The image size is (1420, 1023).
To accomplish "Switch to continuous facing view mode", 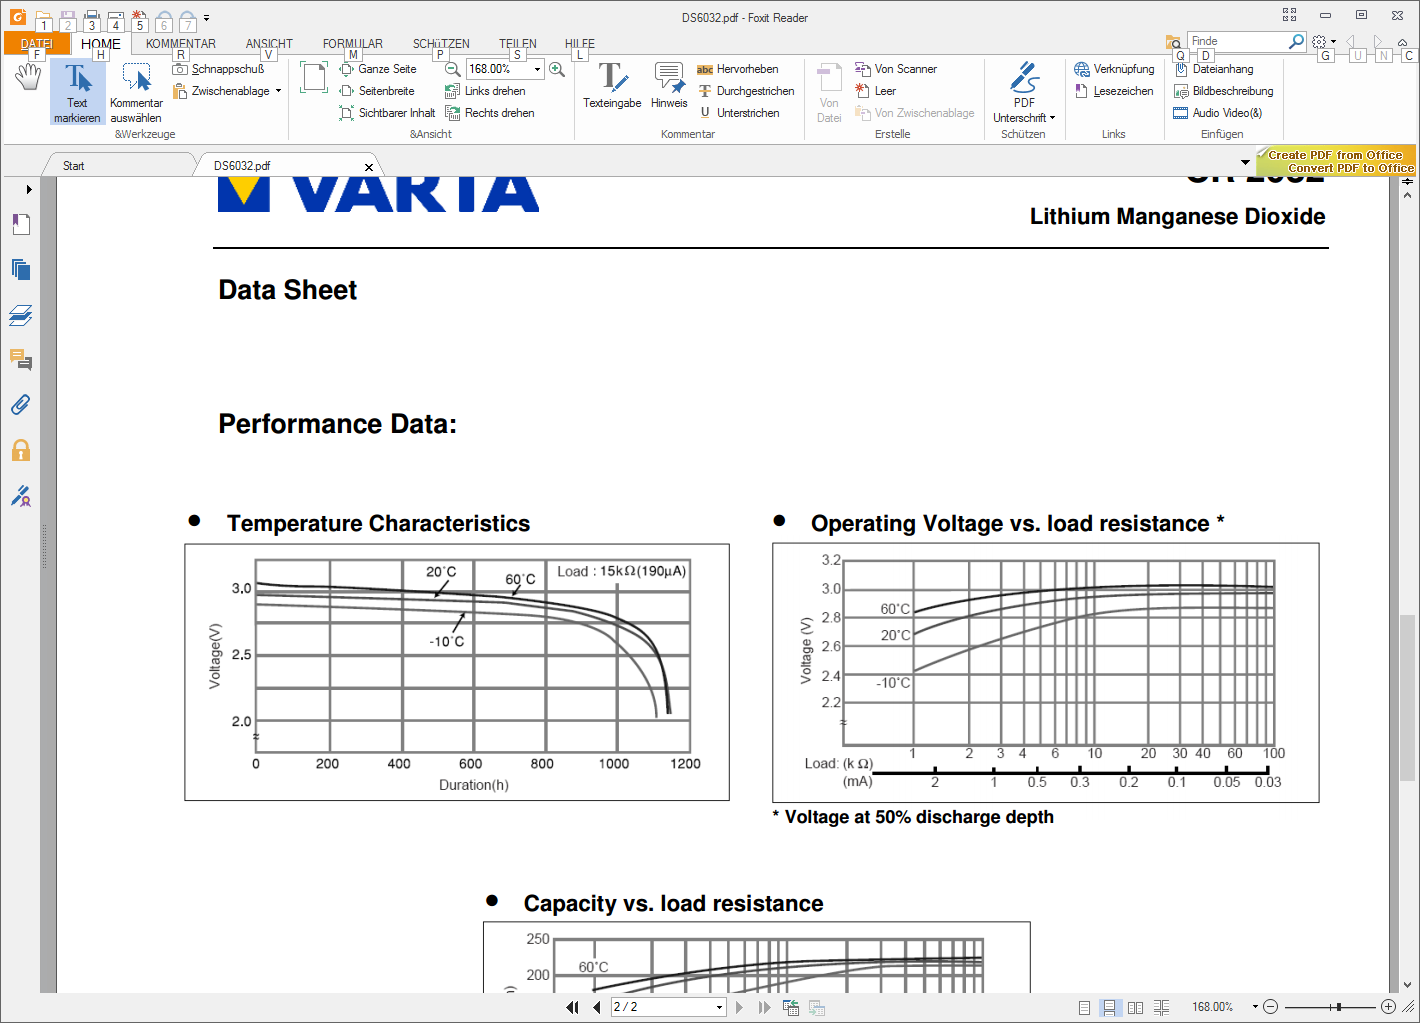I will (1161, 1007).
